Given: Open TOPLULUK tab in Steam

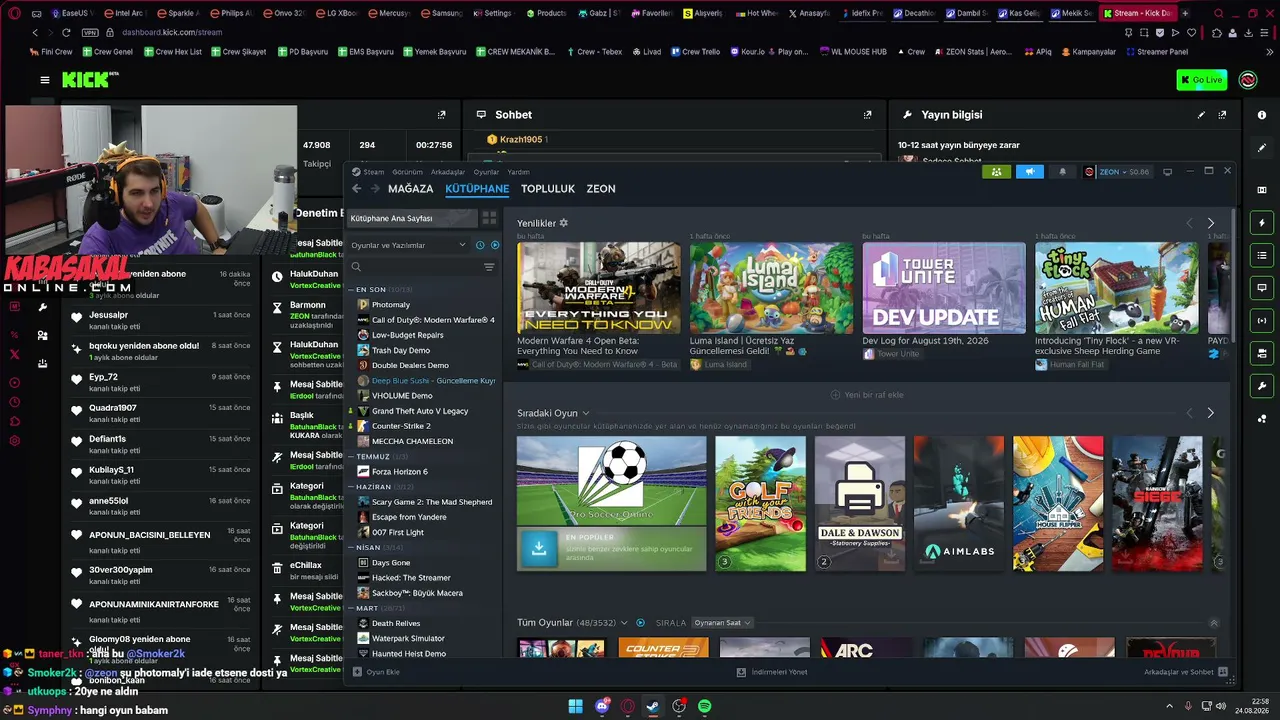Looking at the screenshot, I should pos(548,189).
